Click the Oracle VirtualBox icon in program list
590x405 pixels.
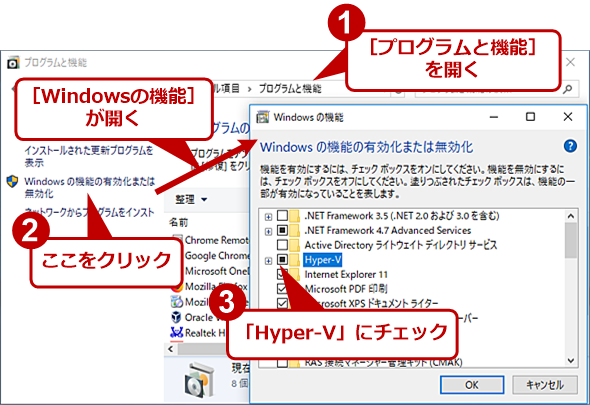(176, 317)
